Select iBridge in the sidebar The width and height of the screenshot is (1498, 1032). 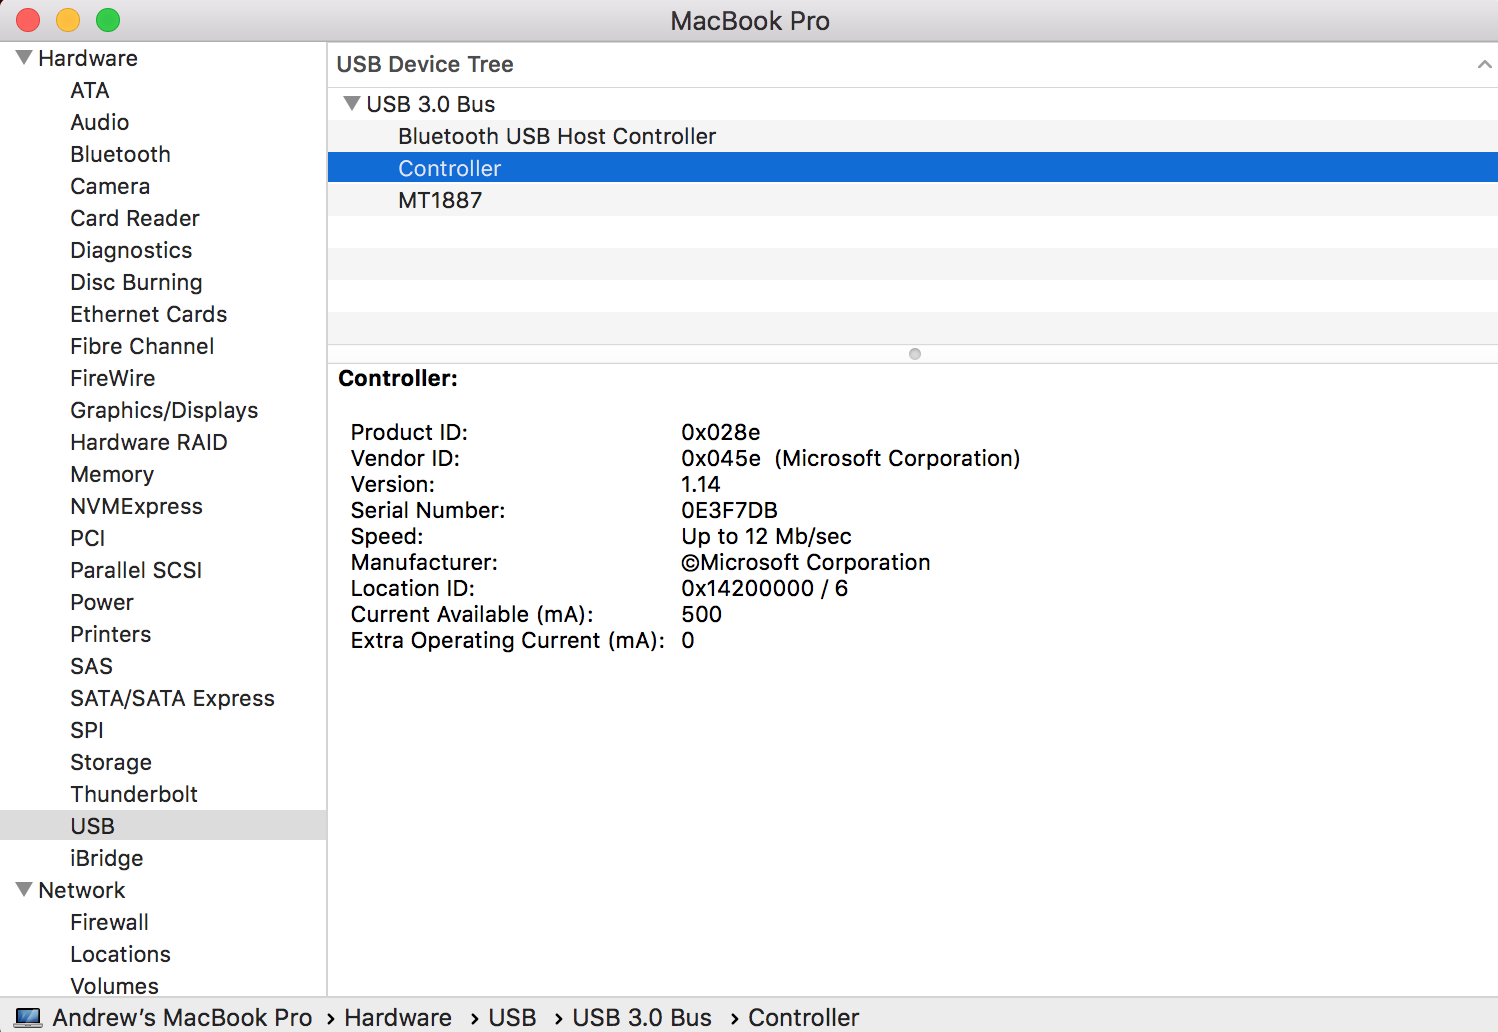pos(106,858)
